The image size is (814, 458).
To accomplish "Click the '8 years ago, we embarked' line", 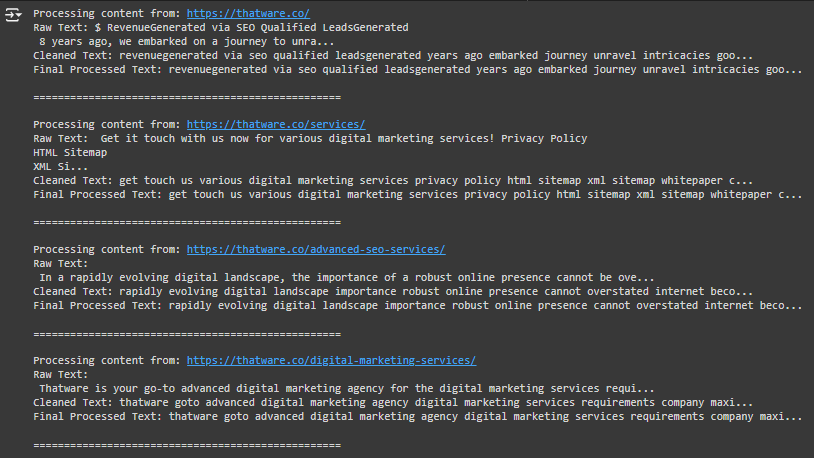I will 187,42.
